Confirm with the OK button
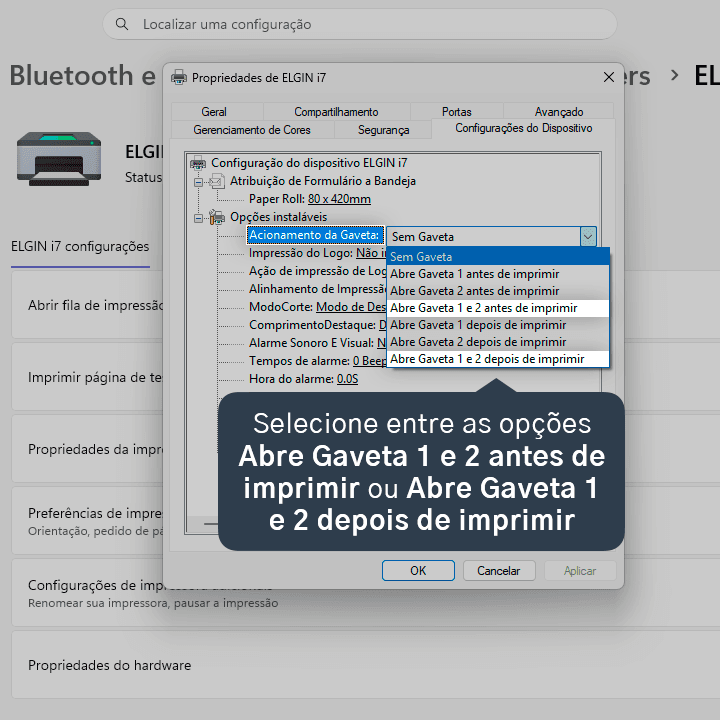The image size is (720, 720). tap(418, 570)
